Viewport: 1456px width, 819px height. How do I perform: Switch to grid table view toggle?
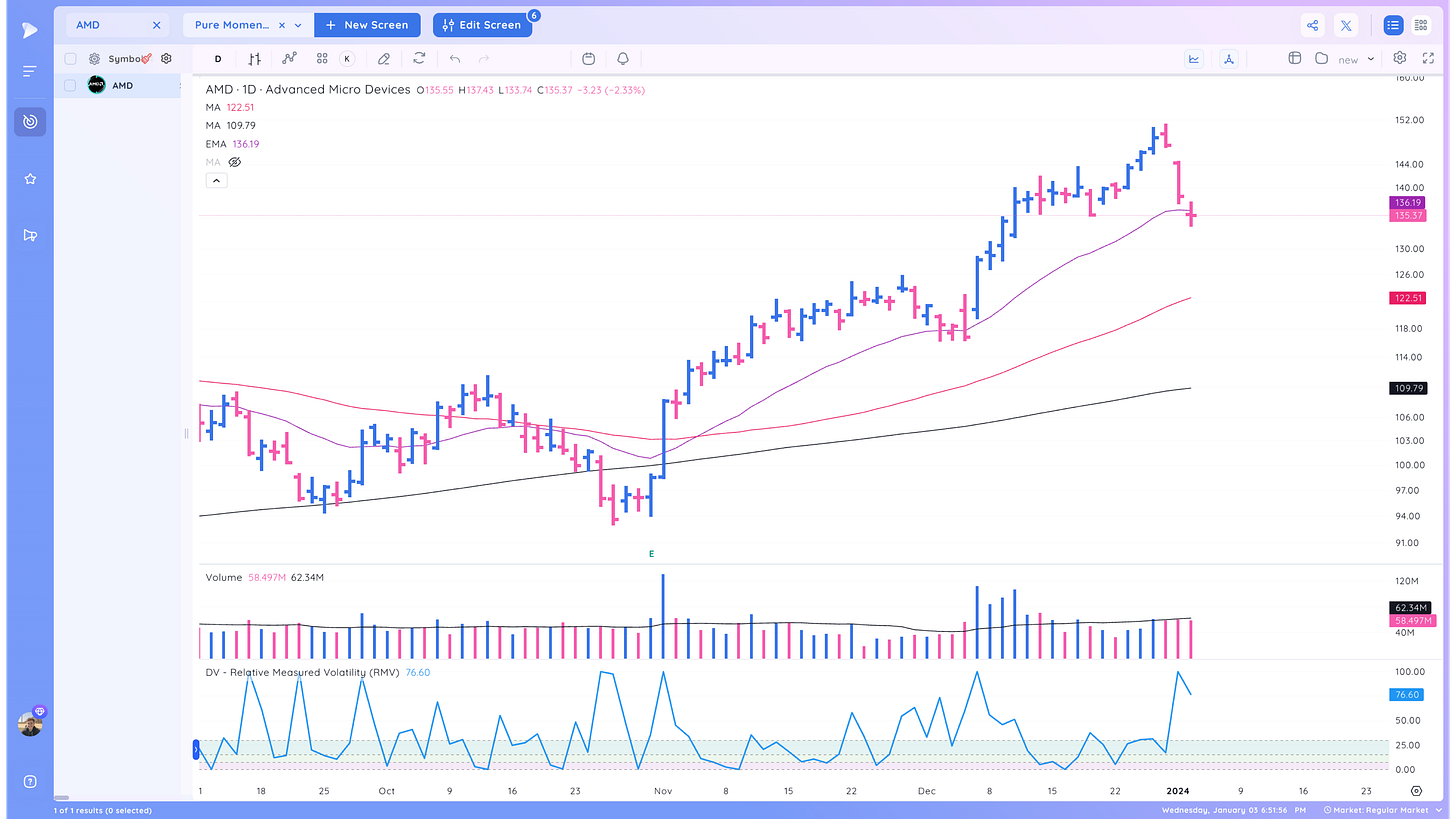pos(1421,25)
